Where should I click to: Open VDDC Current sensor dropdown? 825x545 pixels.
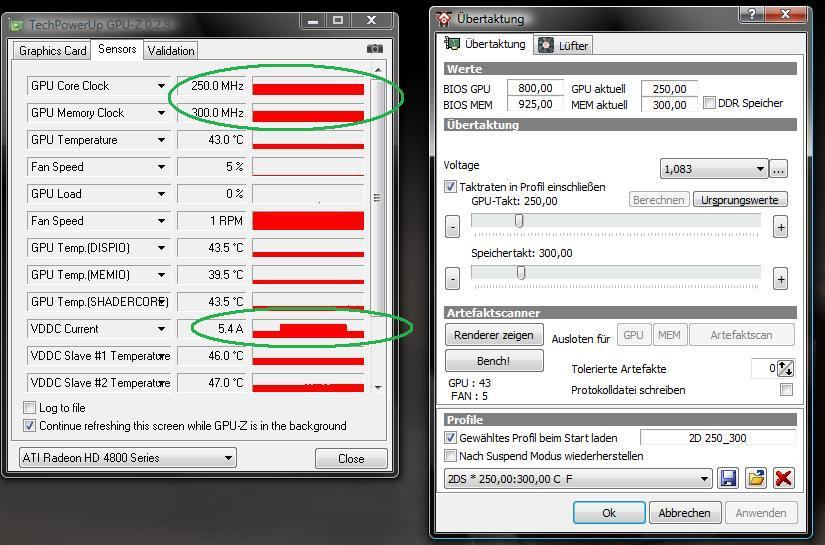tap(161, 329)
